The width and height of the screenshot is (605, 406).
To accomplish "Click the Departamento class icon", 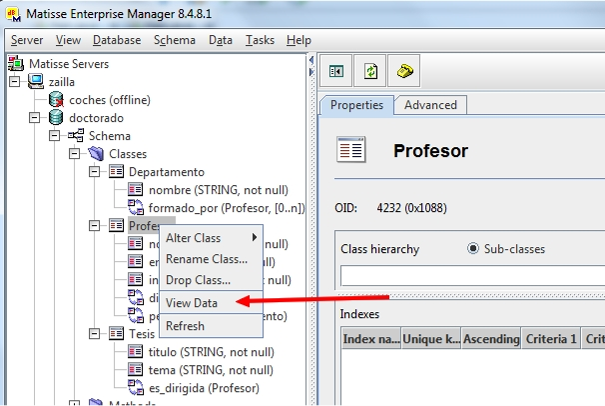I will coord(116,171).
